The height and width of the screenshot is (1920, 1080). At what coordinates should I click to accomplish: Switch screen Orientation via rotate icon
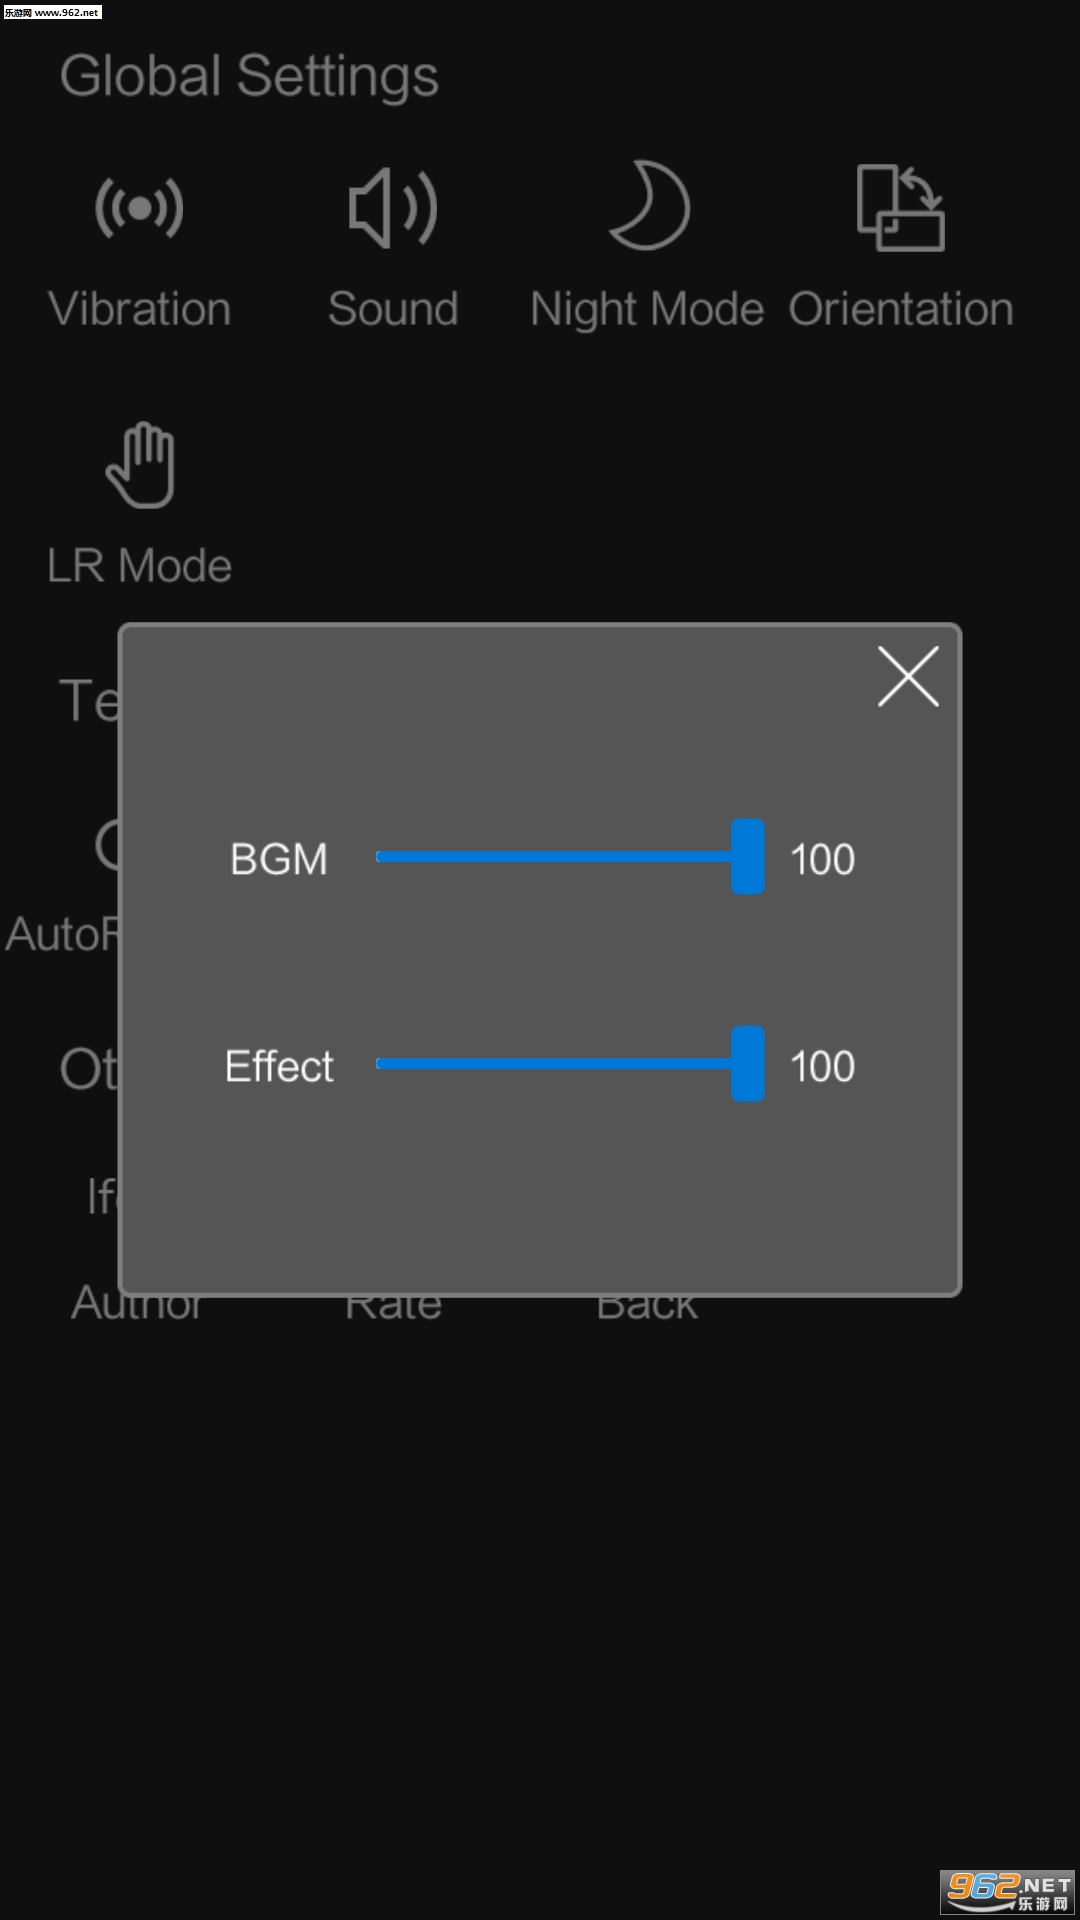(900, 208)
